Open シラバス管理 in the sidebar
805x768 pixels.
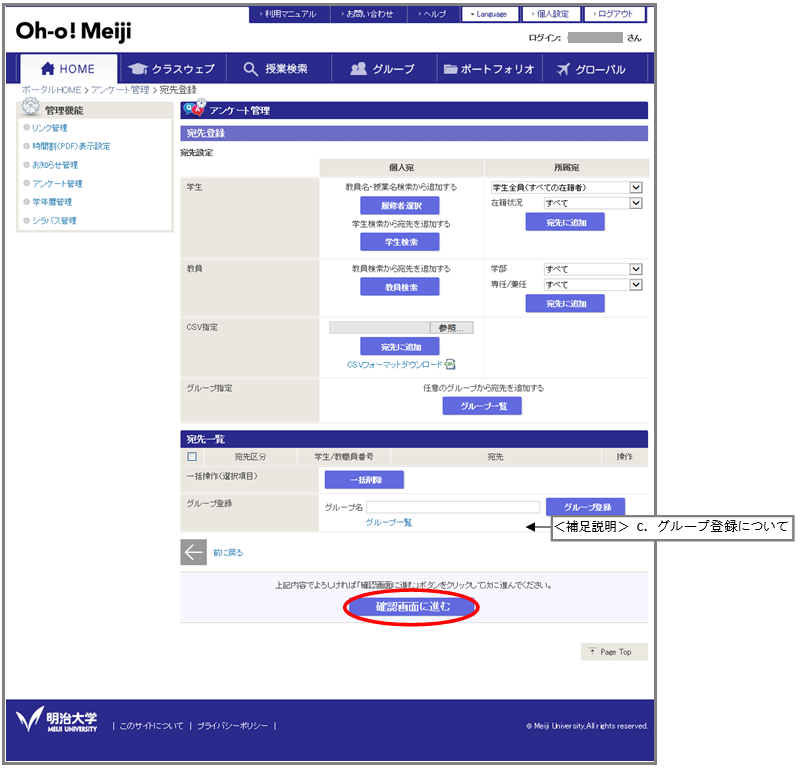click(54, 220)
